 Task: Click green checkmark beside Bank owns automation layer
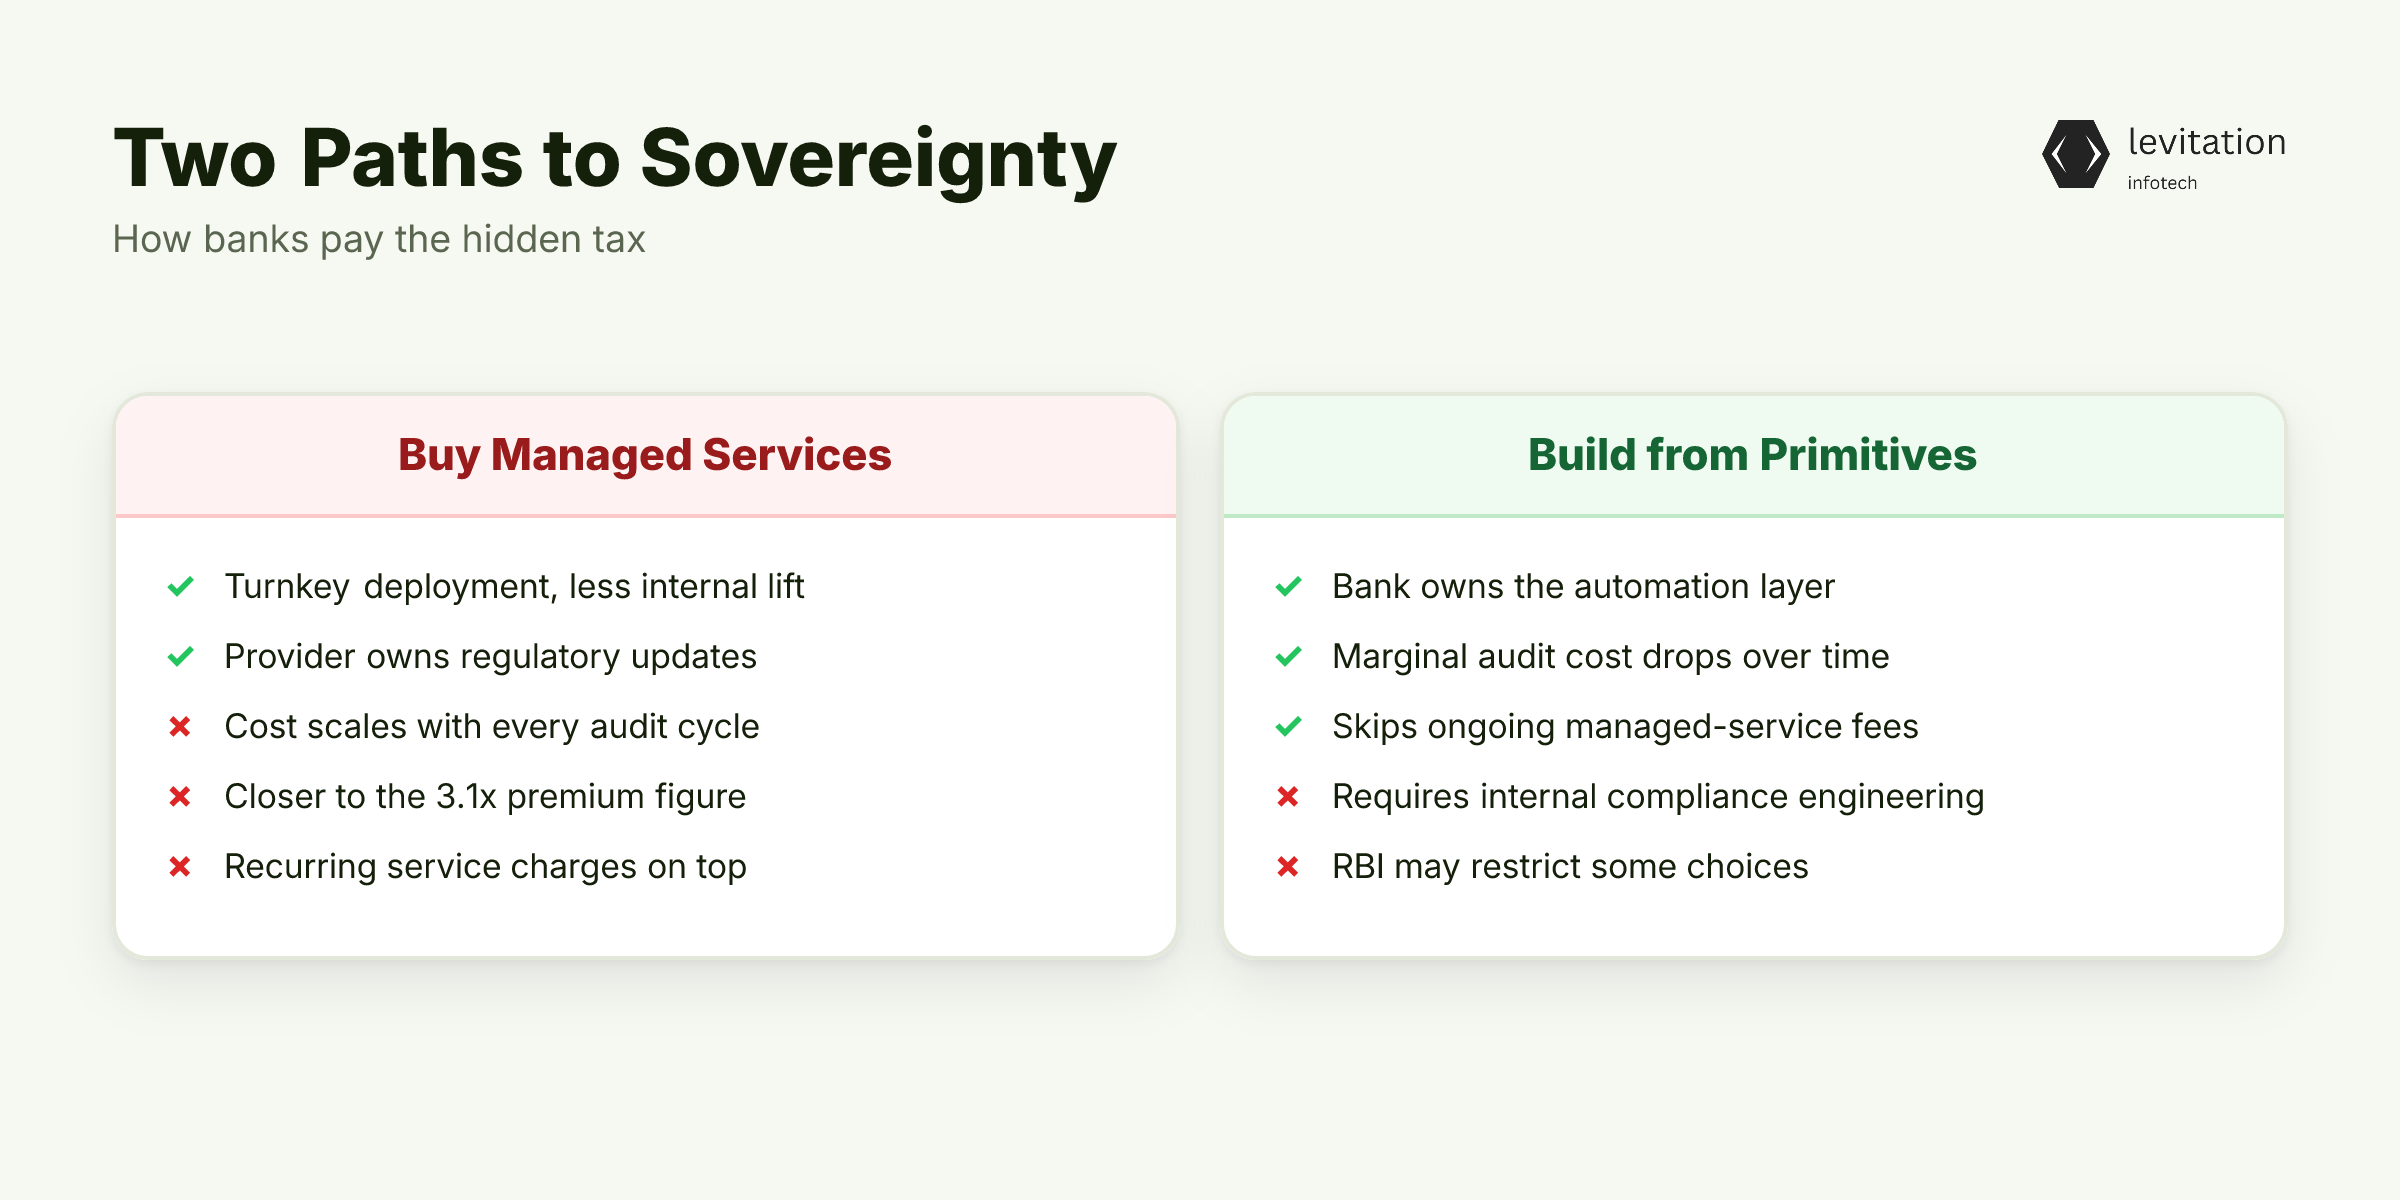(1288, 586)
